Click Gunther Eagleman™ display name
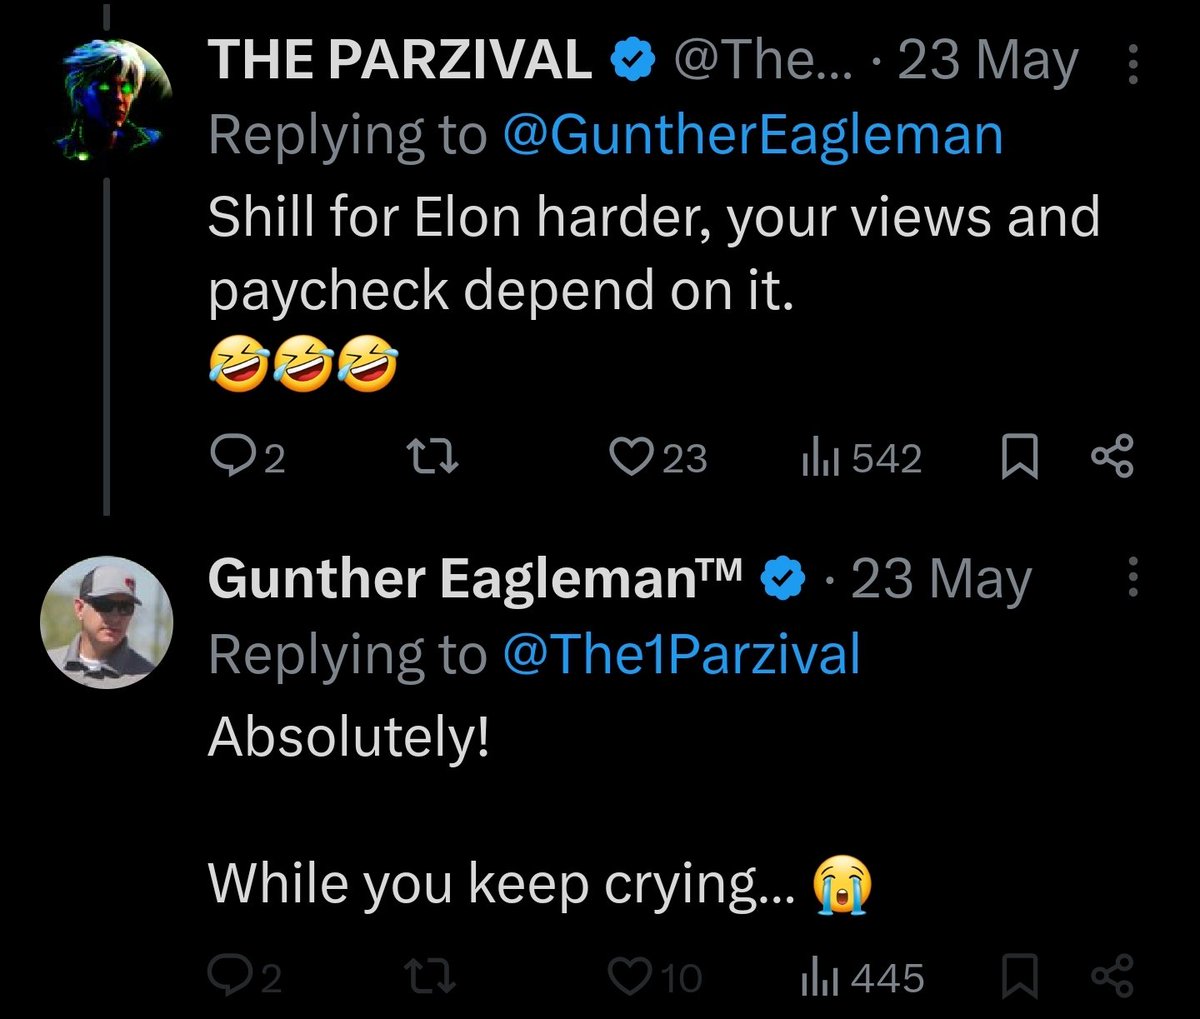 point(475,580)
